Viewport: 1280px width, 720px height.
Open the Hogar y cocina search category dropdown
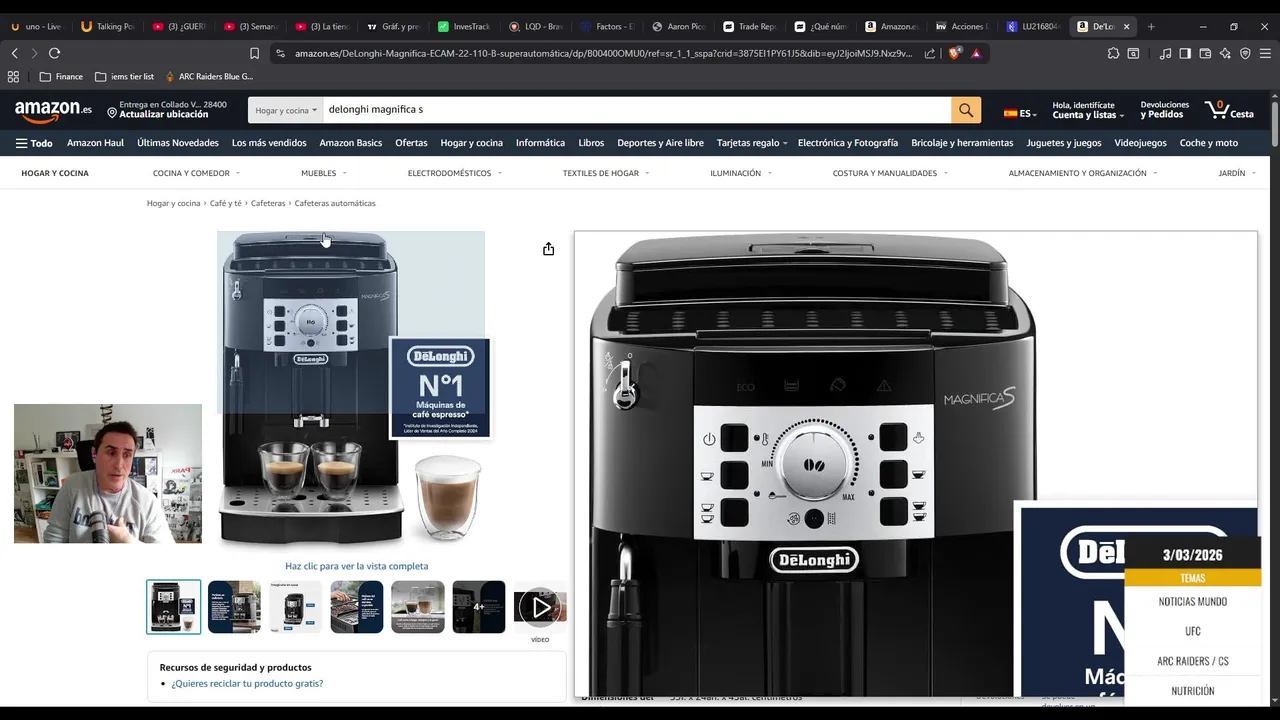tap(285, 110)
